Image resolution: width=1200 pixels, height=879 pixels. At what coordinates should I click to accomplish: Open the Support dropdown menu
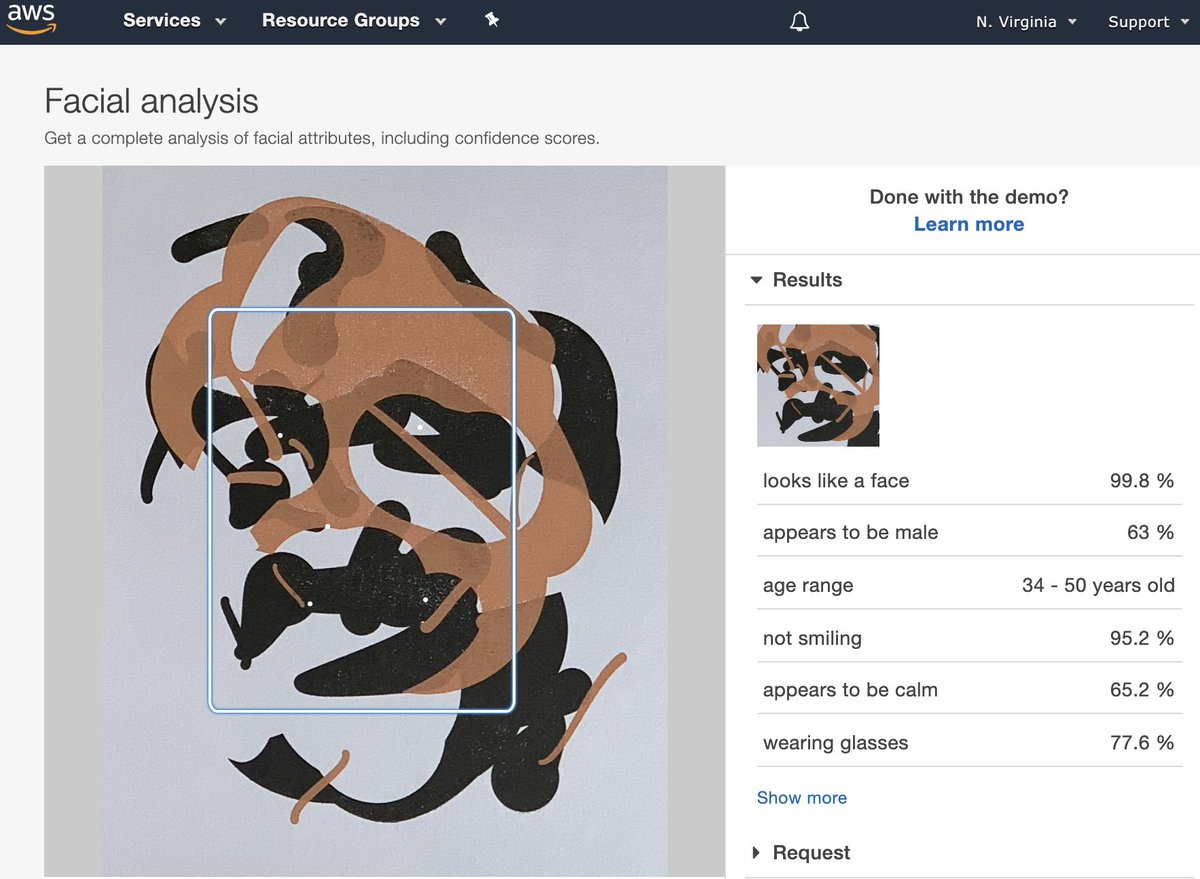tap(1148, 21)
